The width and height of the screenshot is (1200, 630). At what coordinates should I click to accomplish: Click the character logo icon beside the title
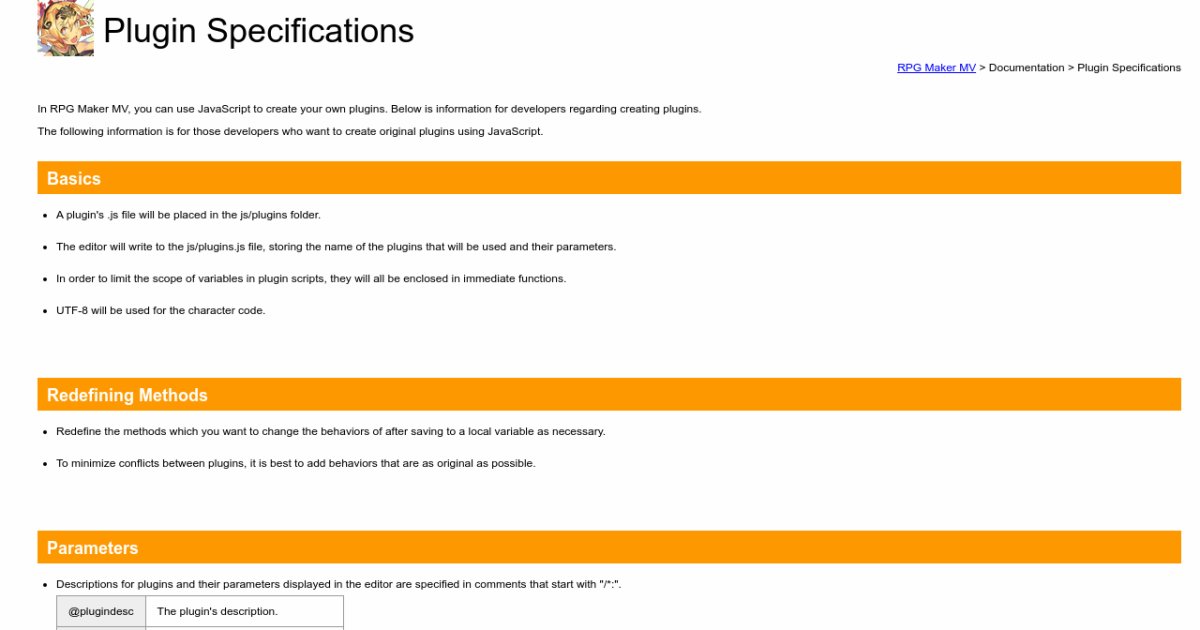coord(66,29)
